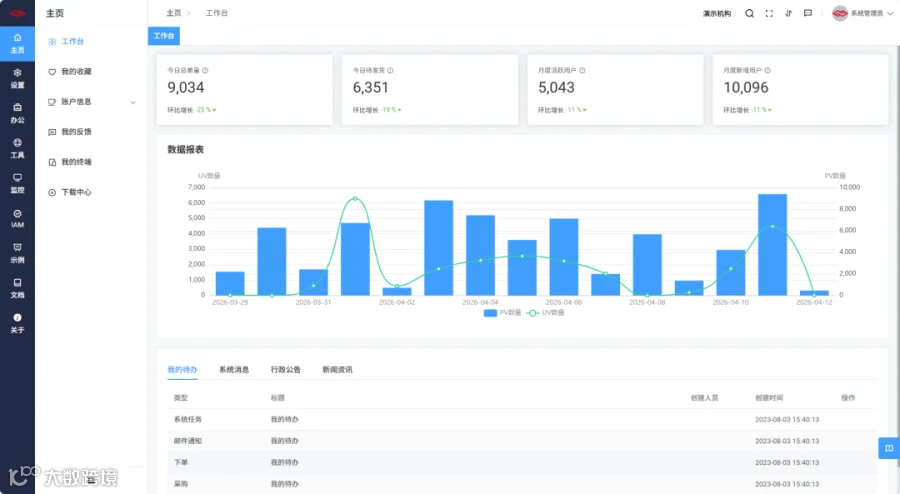Toggle fullscreen icon in header
900x494 pixels.
[x=769, y=13]
